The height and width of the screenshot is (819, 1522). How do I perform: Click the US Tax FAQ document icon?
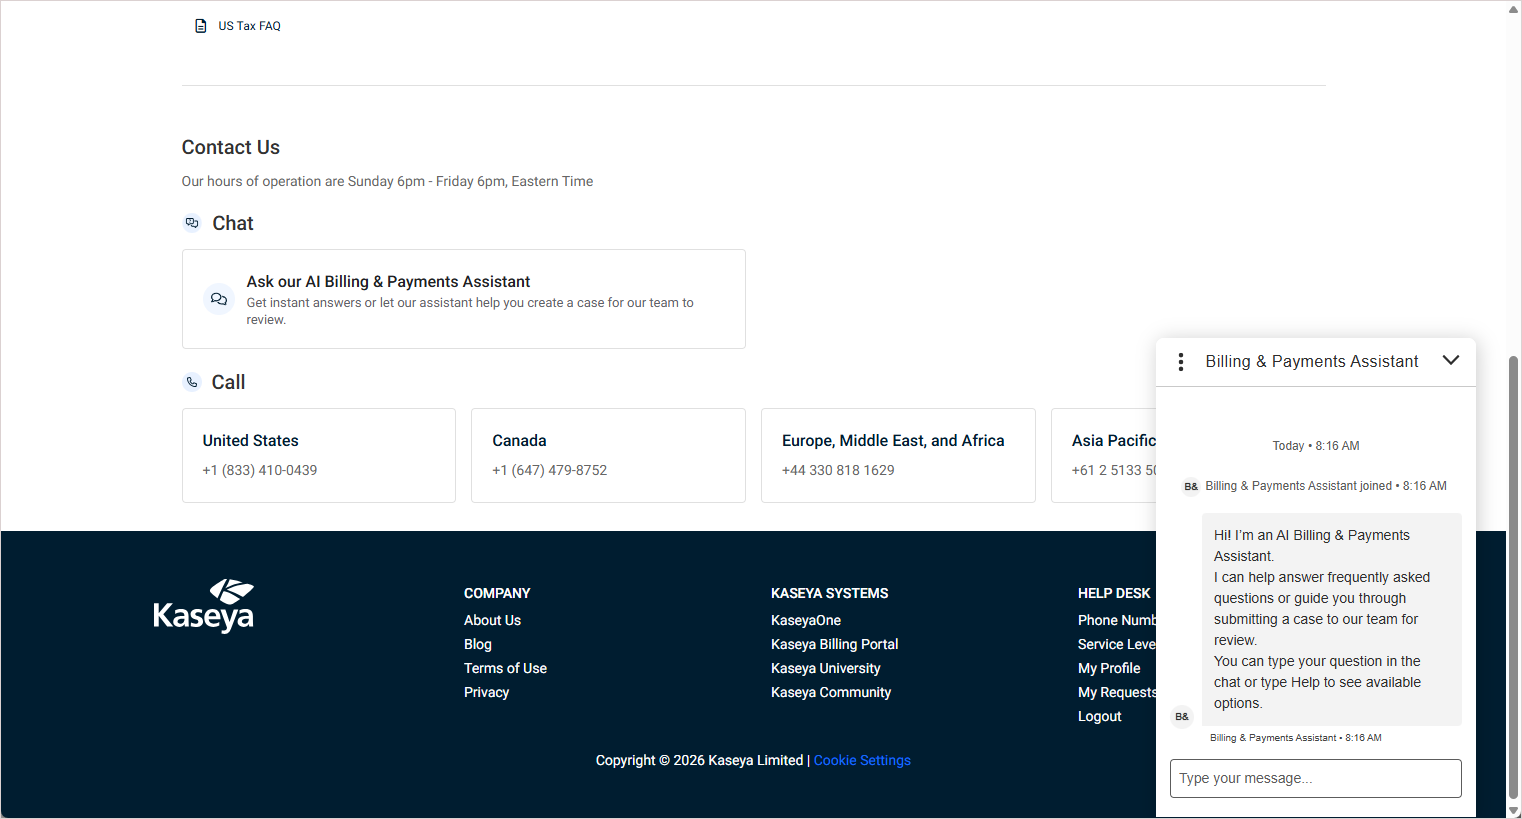click(x=200, y=26)
